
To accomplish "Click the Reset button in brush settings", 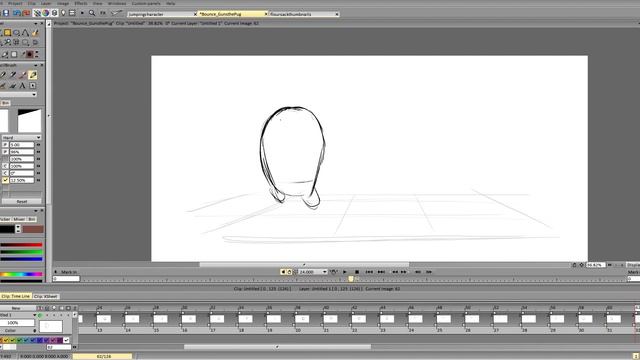I will point(22,202).
